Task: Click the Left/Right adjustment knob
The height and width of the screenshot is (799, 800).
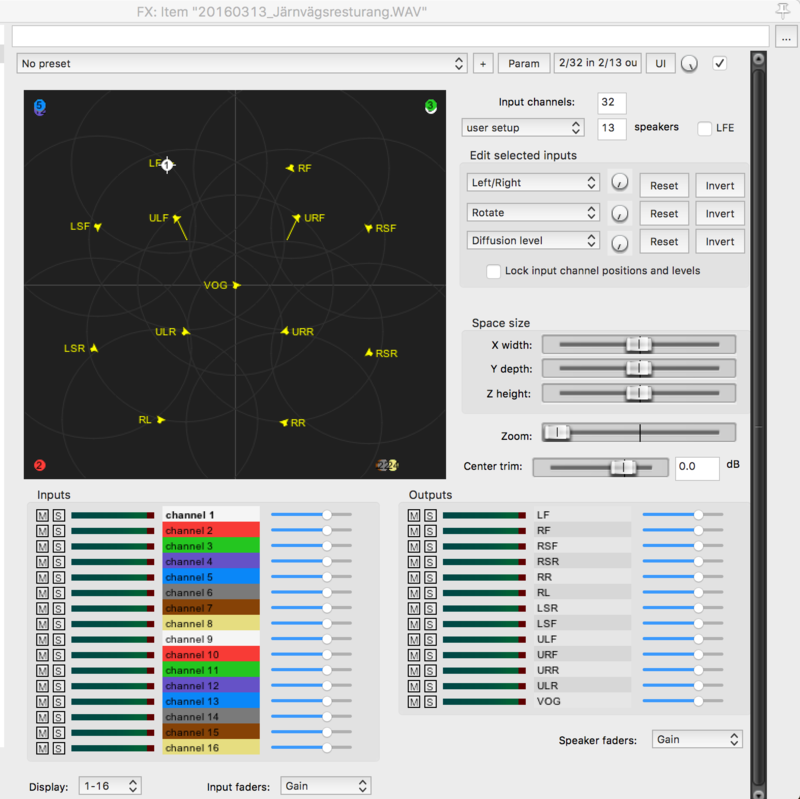Action: (x=620, y=184)
